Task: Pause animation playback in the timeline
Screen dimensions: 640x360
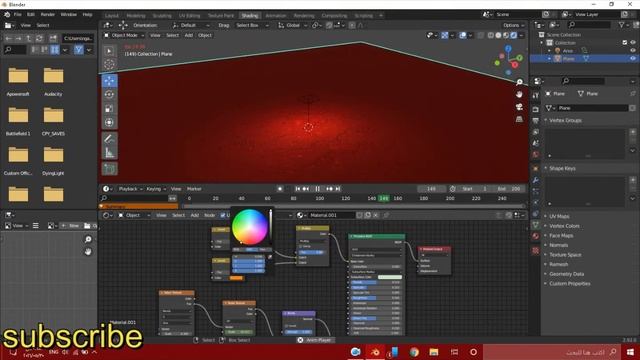Action: coord(317,189)
